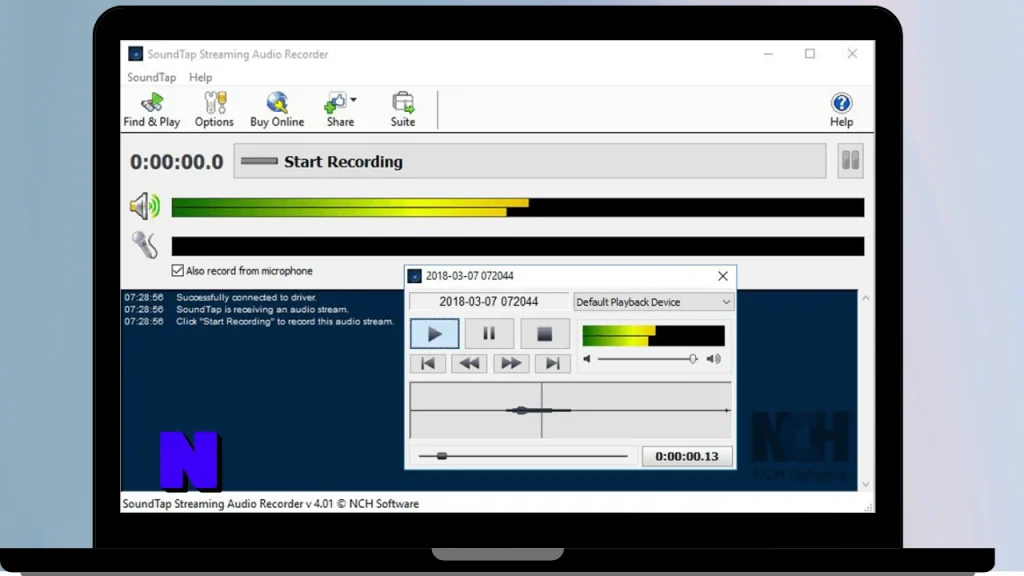Jump to start of recording
The width and height of the screenshot is (1024, 576).
coord(428,363)
